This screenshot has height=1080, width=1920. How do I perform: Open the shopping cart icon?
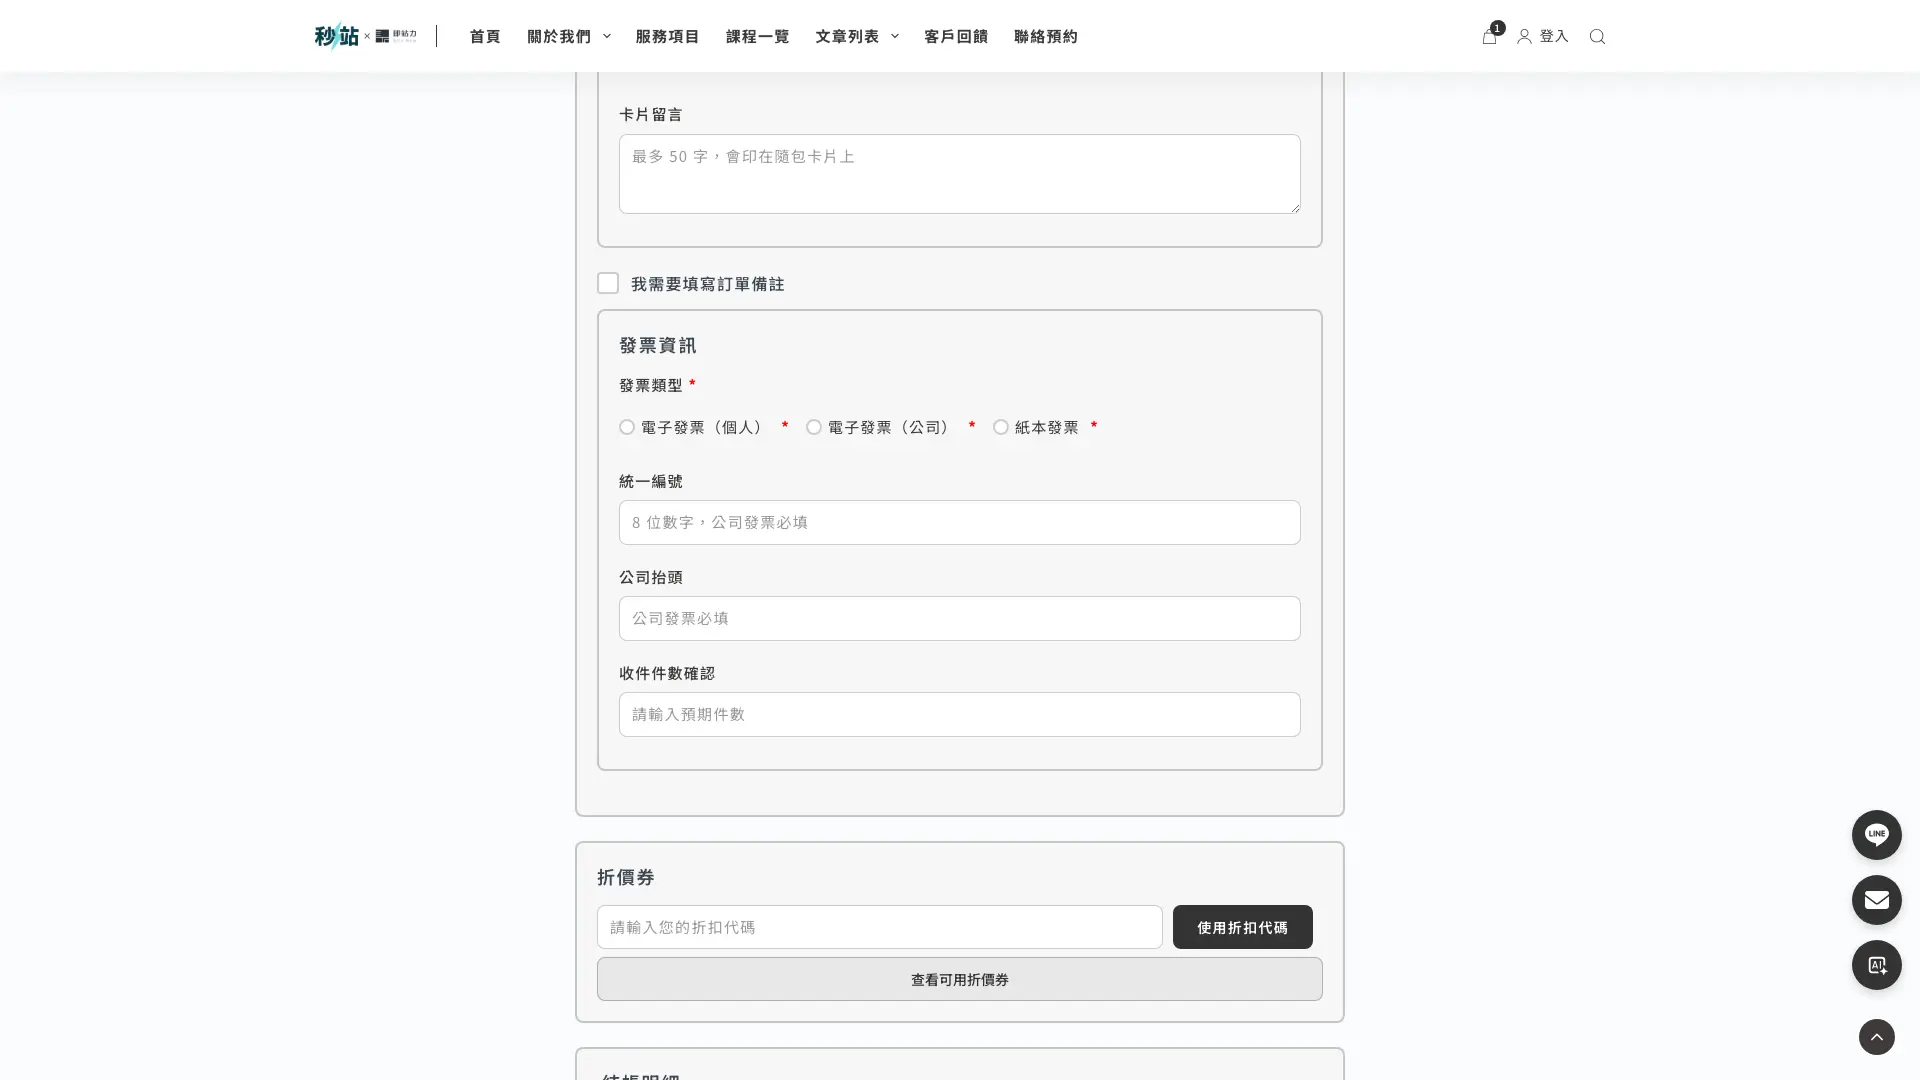coord(1489,36)
